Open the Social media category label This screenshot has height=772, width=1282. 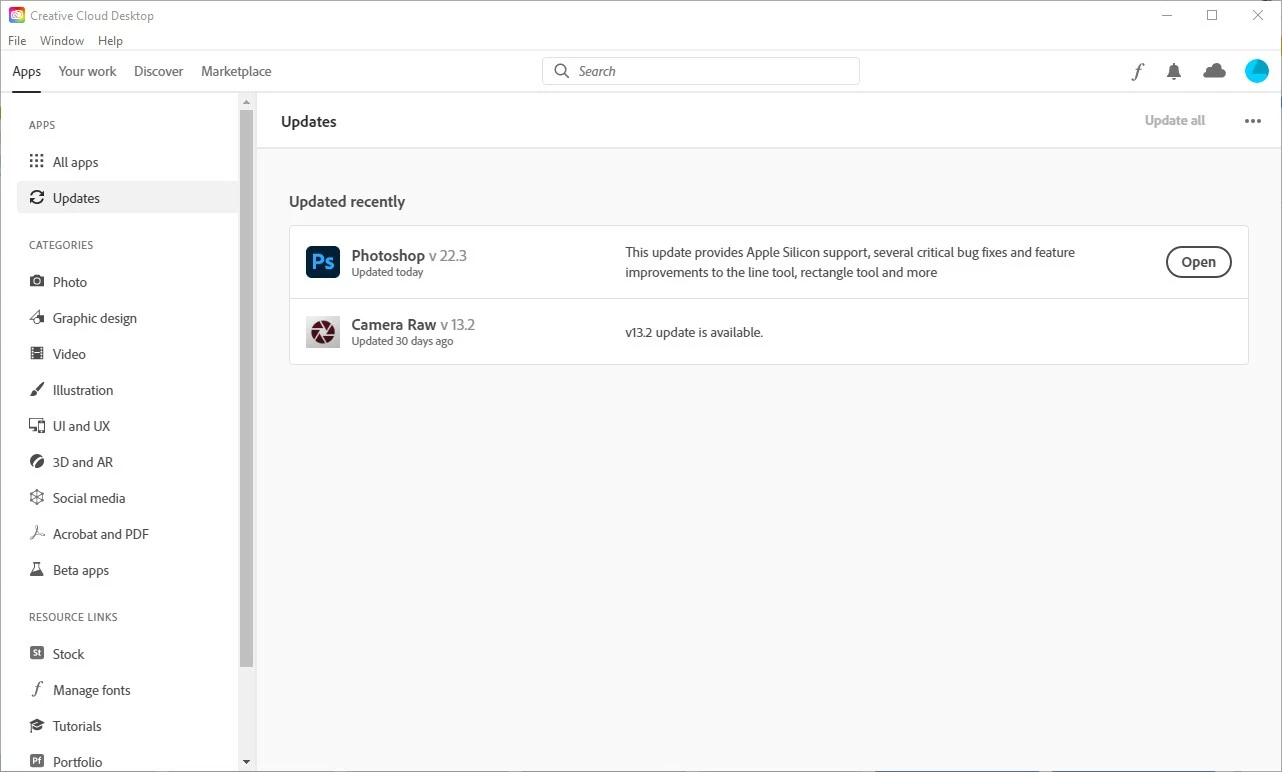pyautogui.click(x=89, y=498)
